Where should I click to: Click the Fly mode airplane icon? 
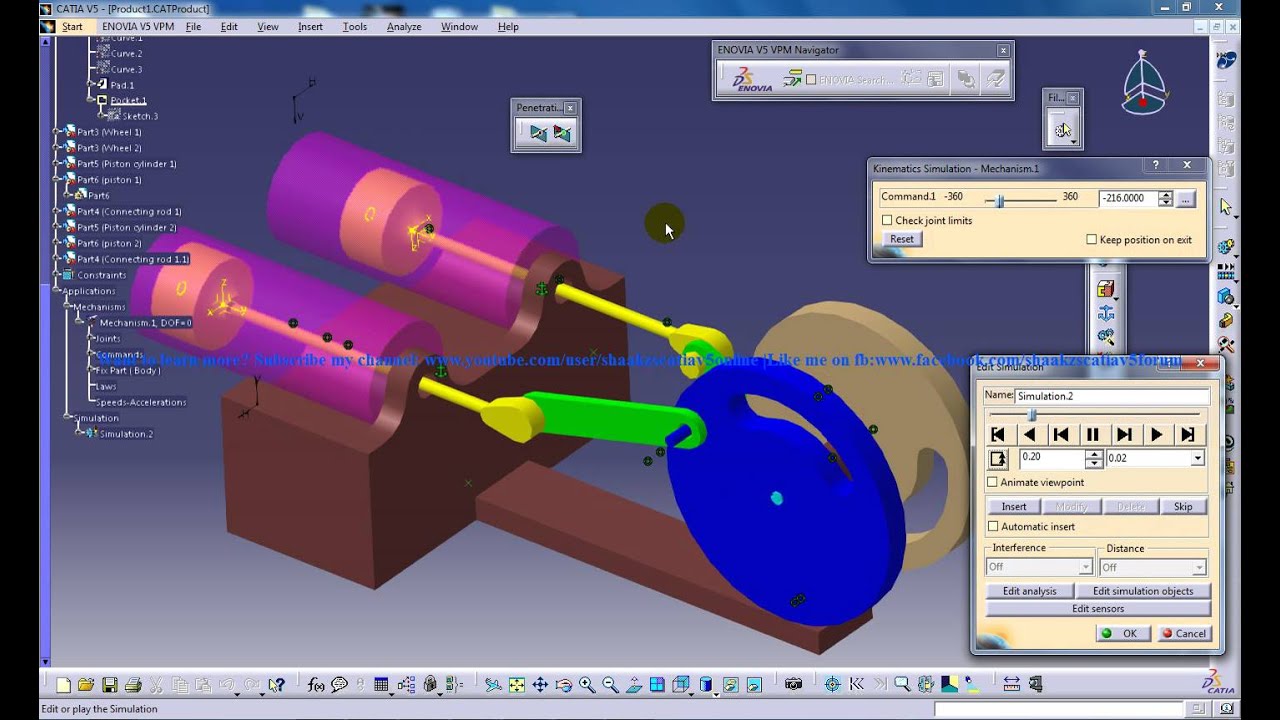click(x=493, y=685)
